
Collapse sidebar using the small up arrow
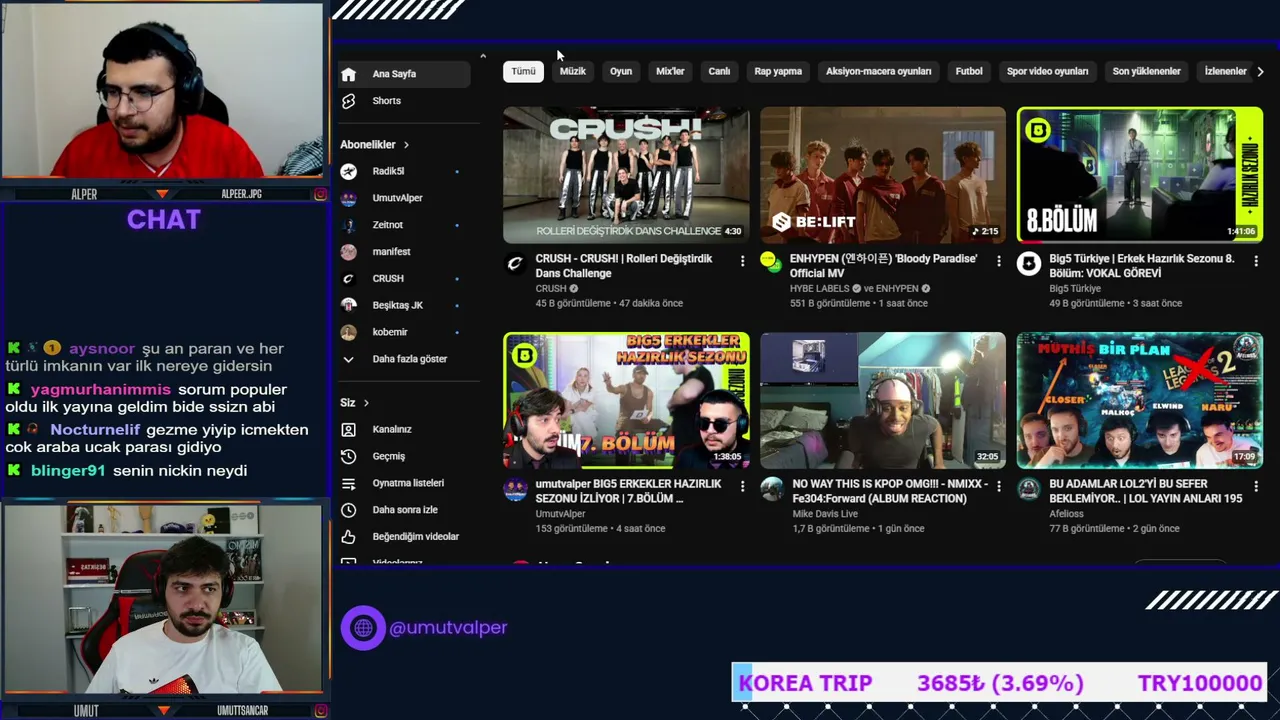[483, 56]
